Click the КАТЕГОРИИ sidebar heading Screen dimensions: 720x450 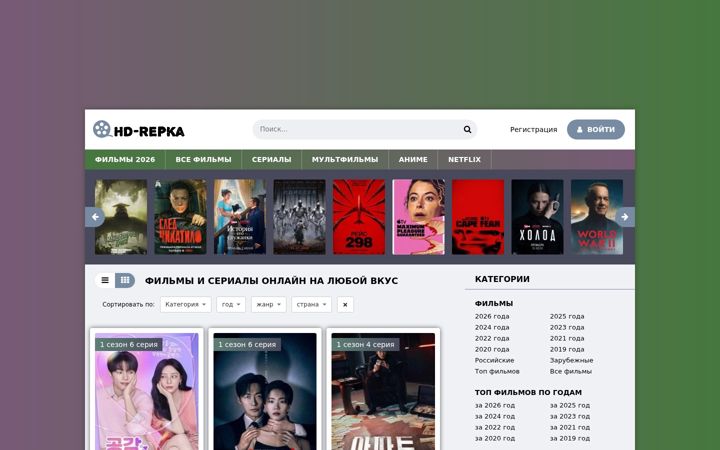(502, 279)
